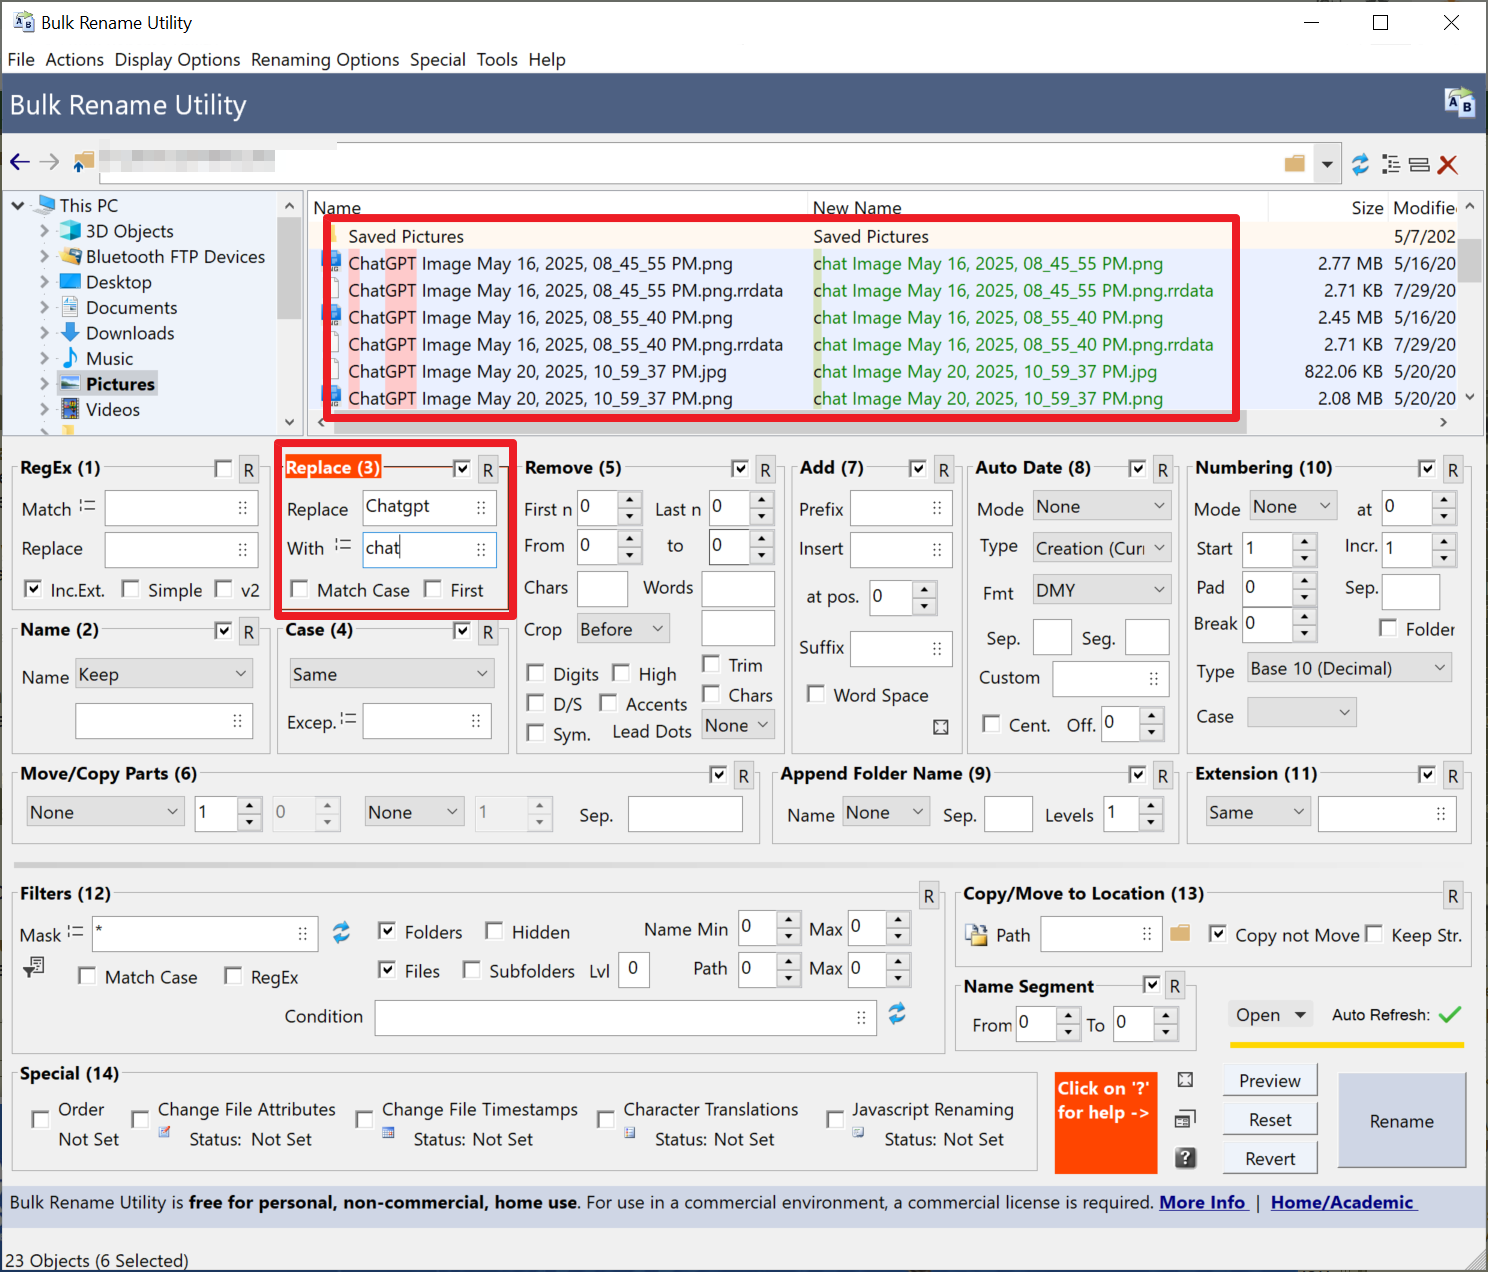Reset Filters (12) with its R button
The image size is (1488, 1272).
(929, 896)
